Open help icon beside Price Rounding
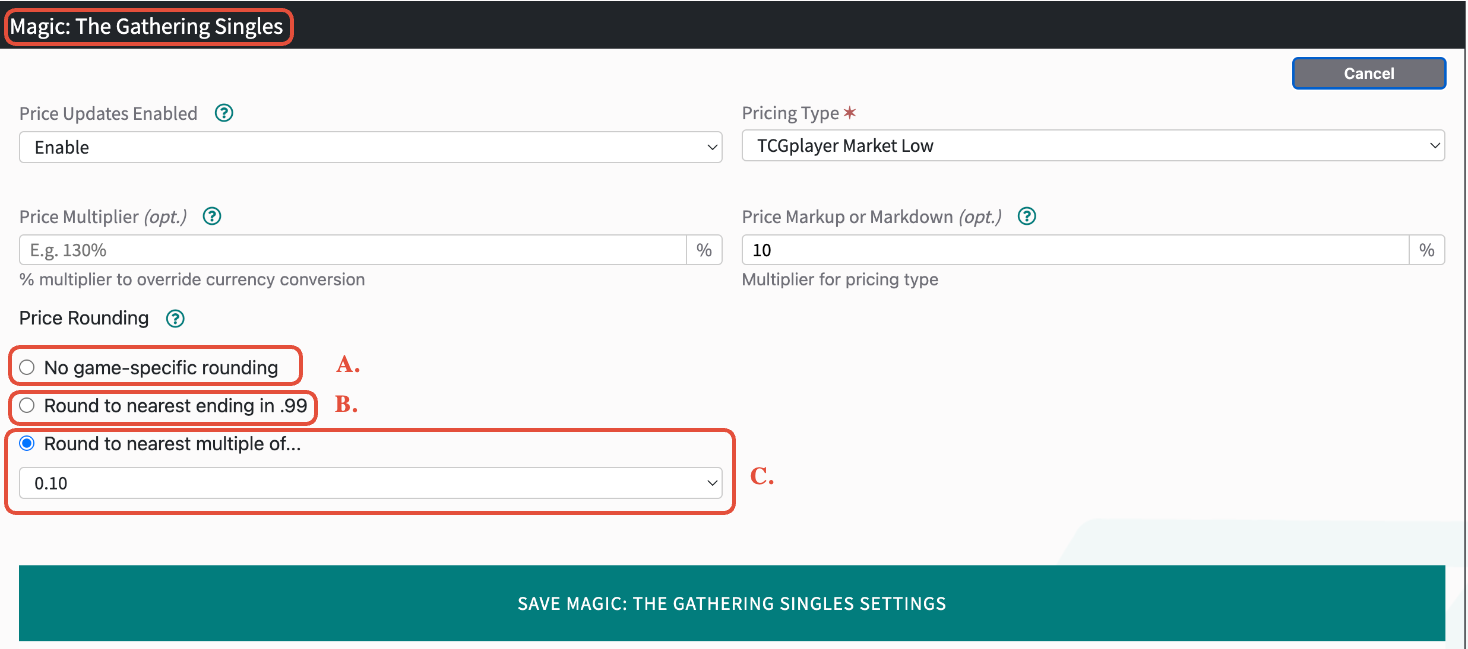 (175, 319)
